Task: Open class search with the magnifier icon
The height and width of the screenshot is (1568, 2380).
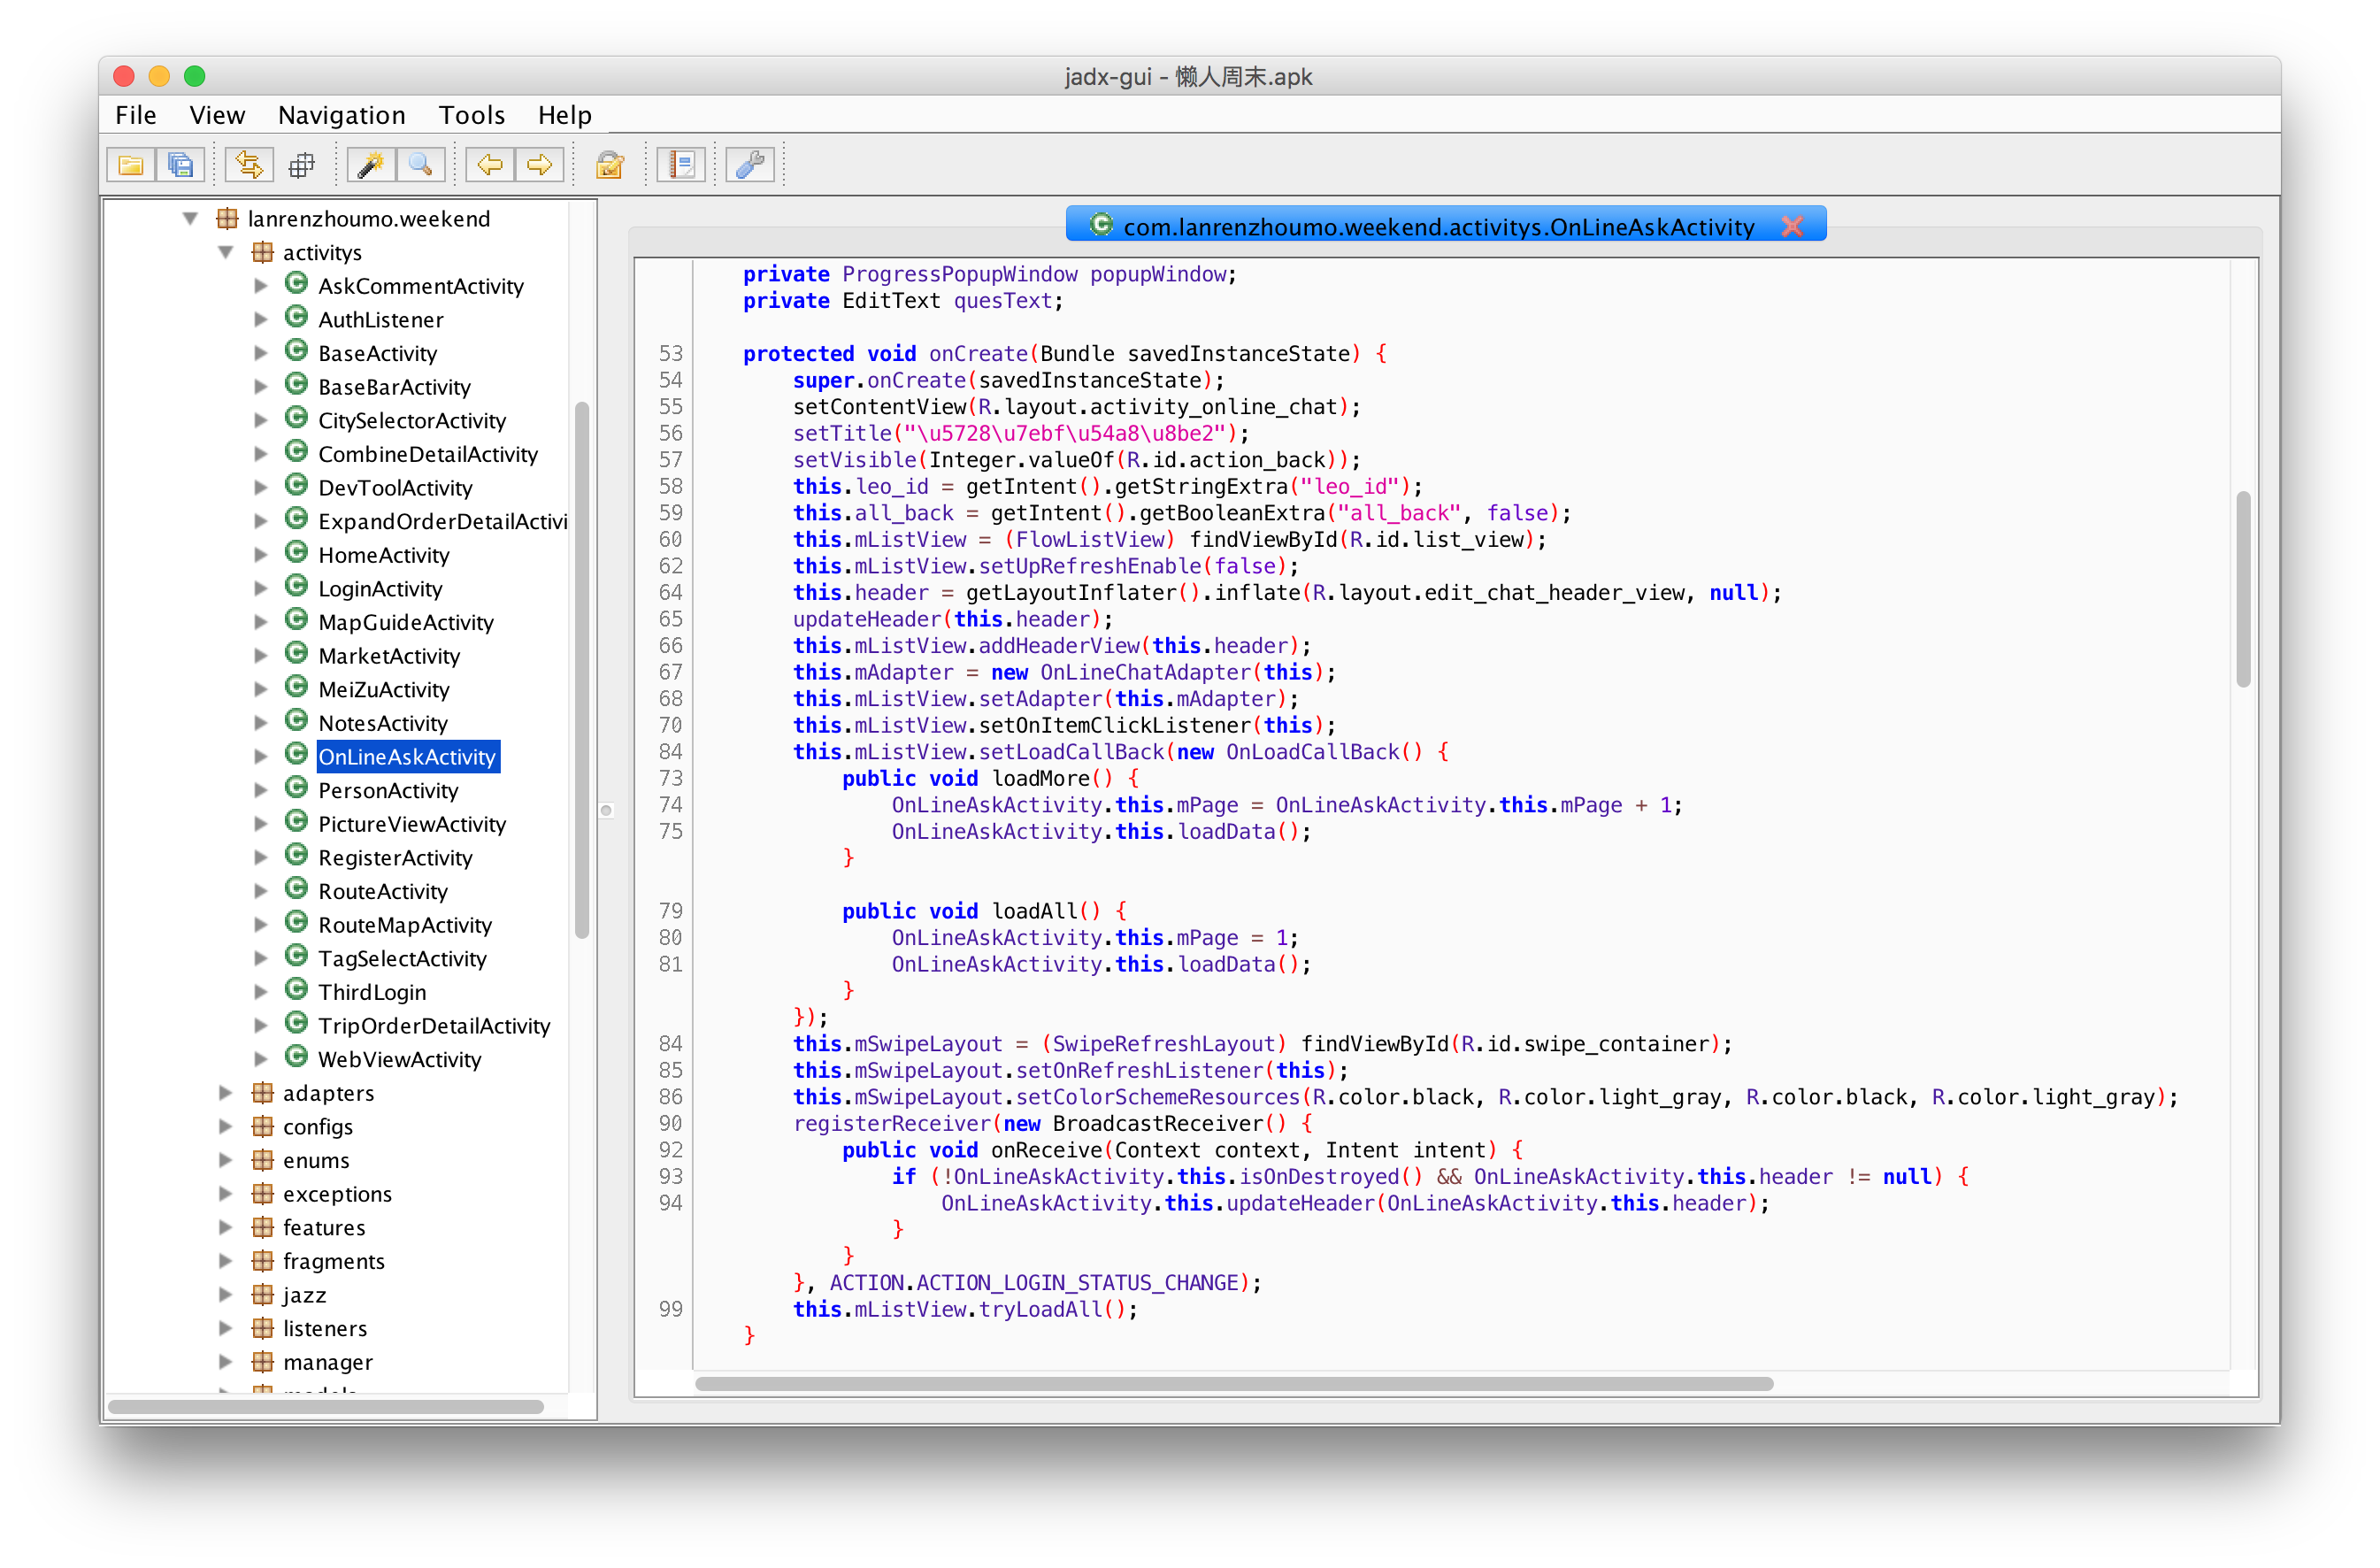Action: click(x=421, y=165)
